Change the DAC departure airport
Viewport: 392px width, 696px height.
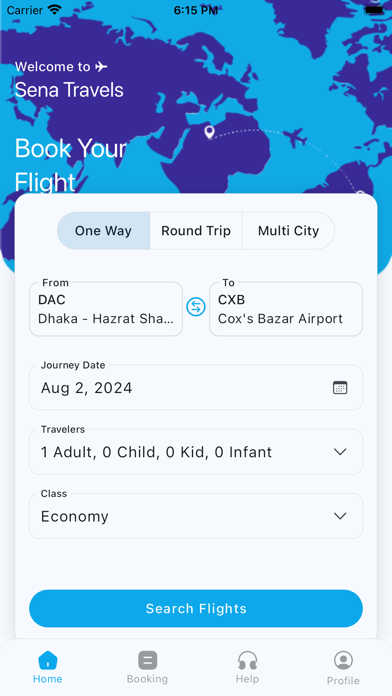pos(106,309)
